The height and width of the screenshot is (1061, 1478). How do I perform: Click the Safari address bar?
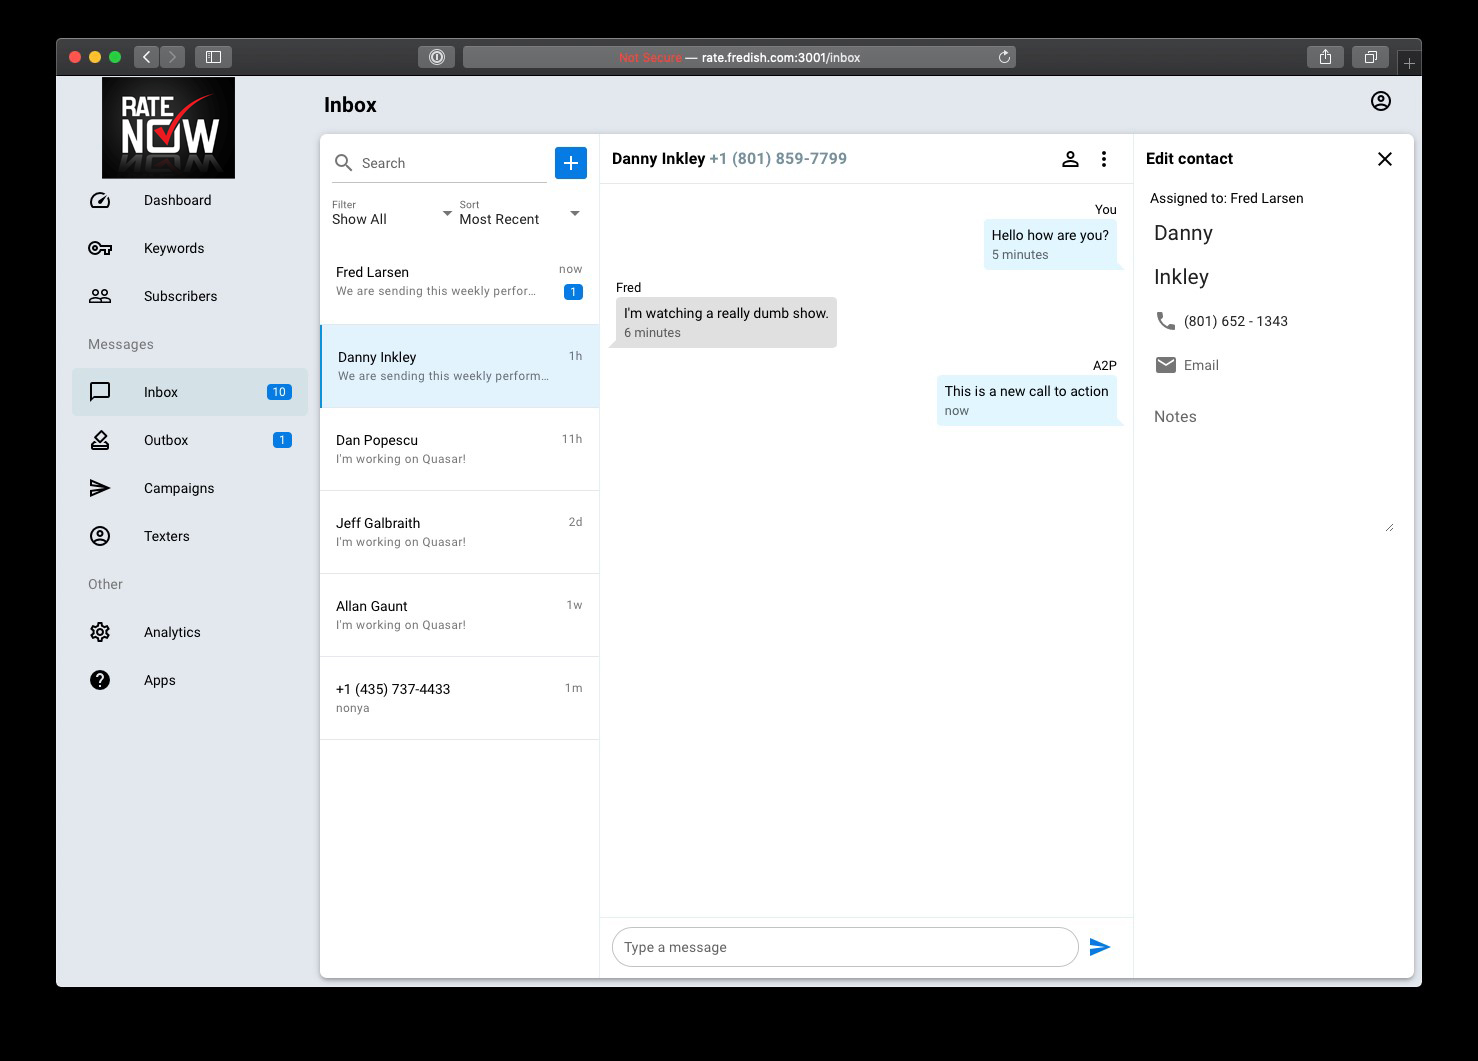tap(740, 57)
